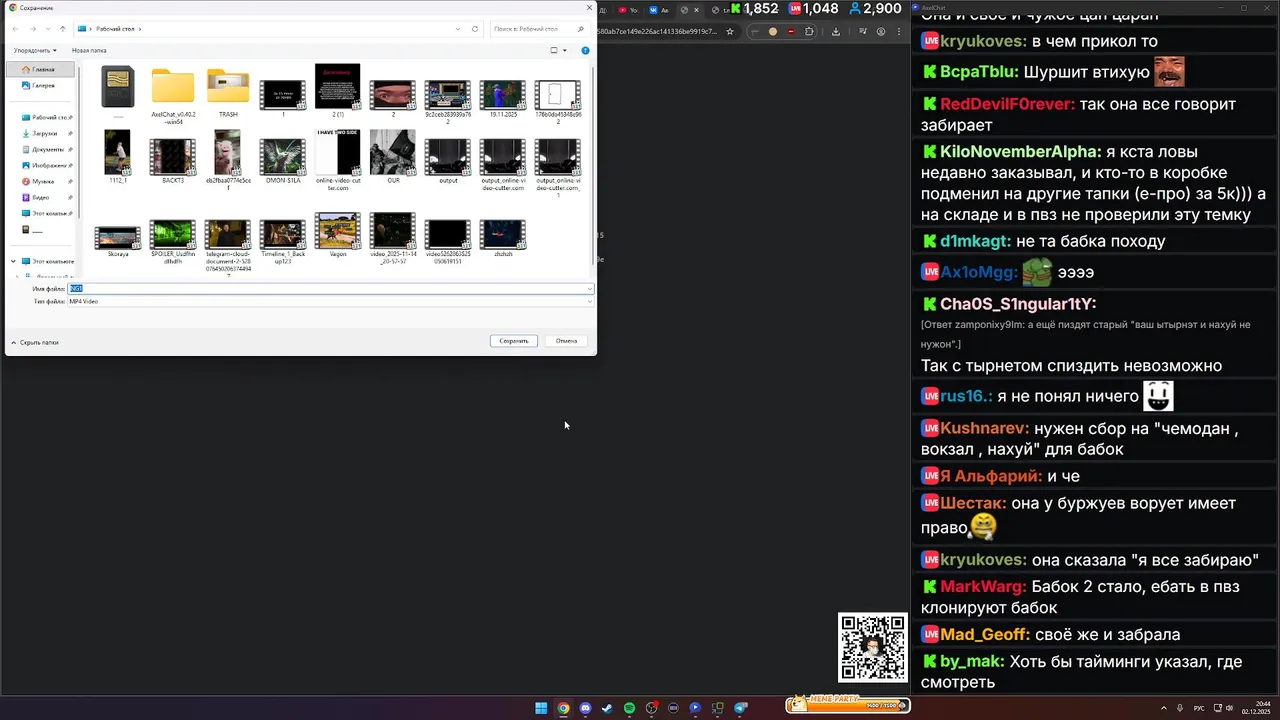Select the video_2025-11-14_20-57-57 file
This screenshot has width=1280, height=720.
tap(393, 237)
